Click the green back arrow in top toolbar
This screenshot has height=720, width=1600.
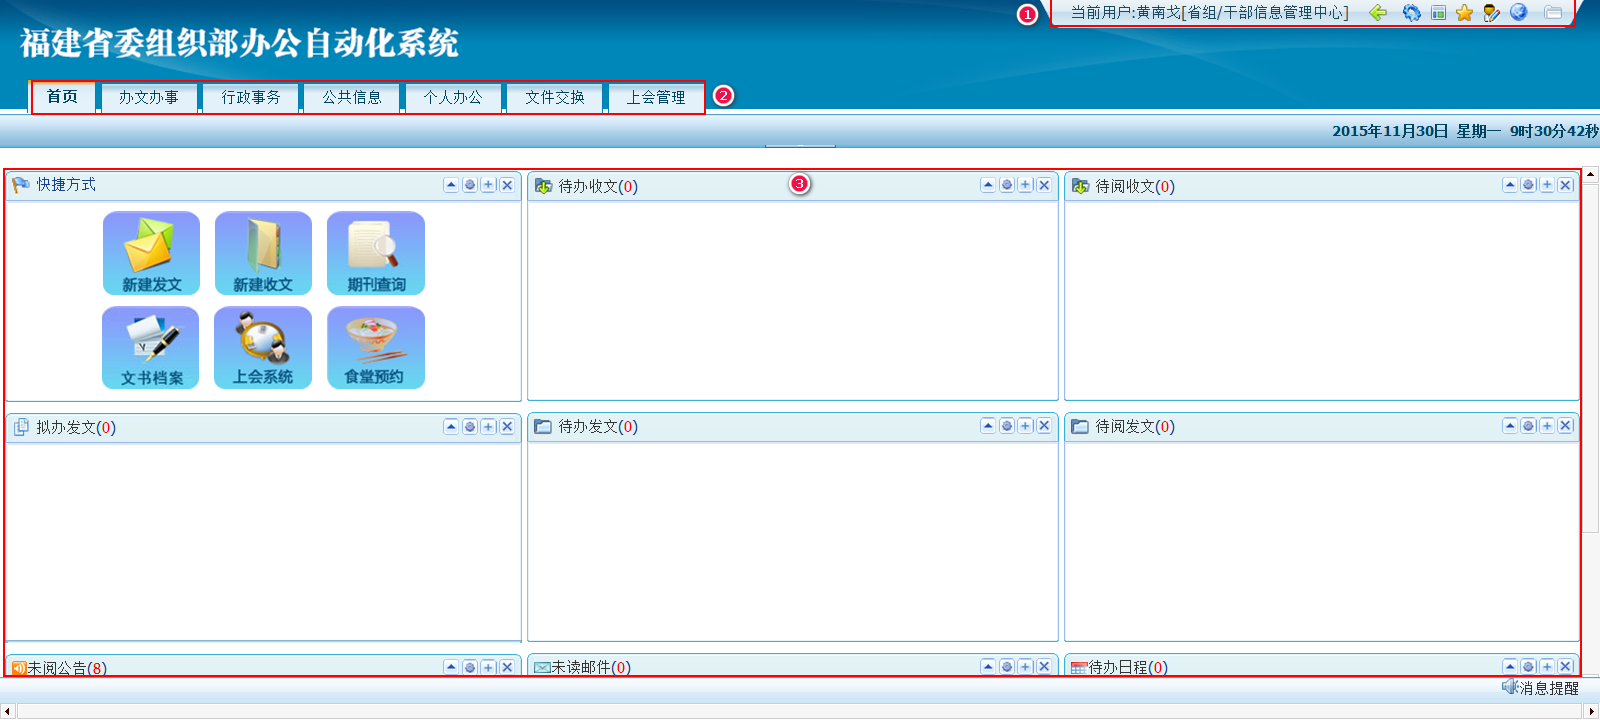[1378, 13]
